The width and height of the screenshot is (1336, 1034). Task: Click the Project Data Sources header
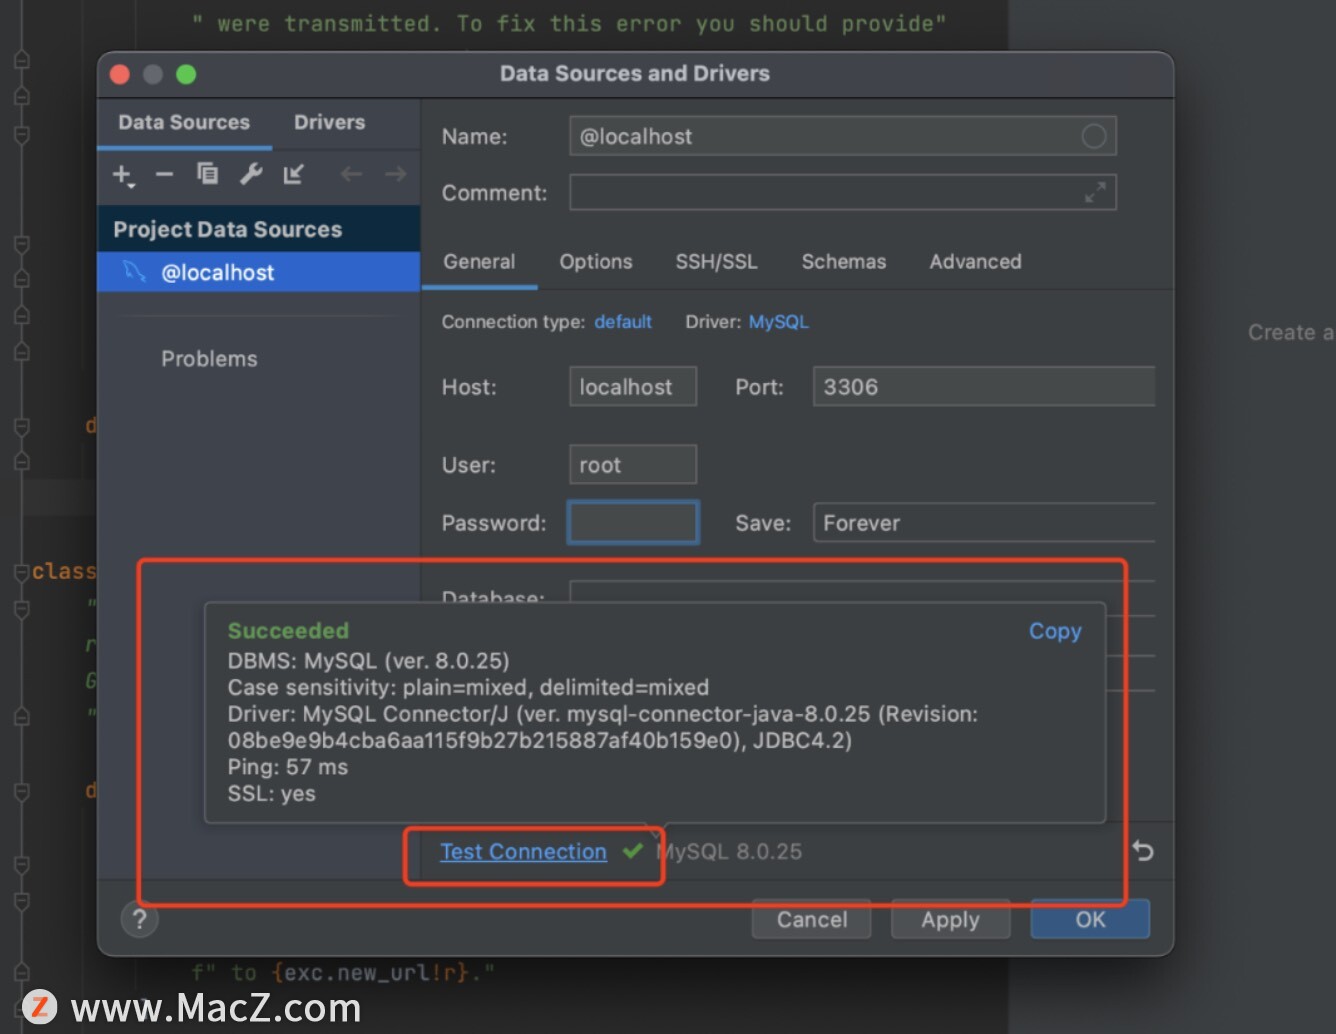[258, 229]
